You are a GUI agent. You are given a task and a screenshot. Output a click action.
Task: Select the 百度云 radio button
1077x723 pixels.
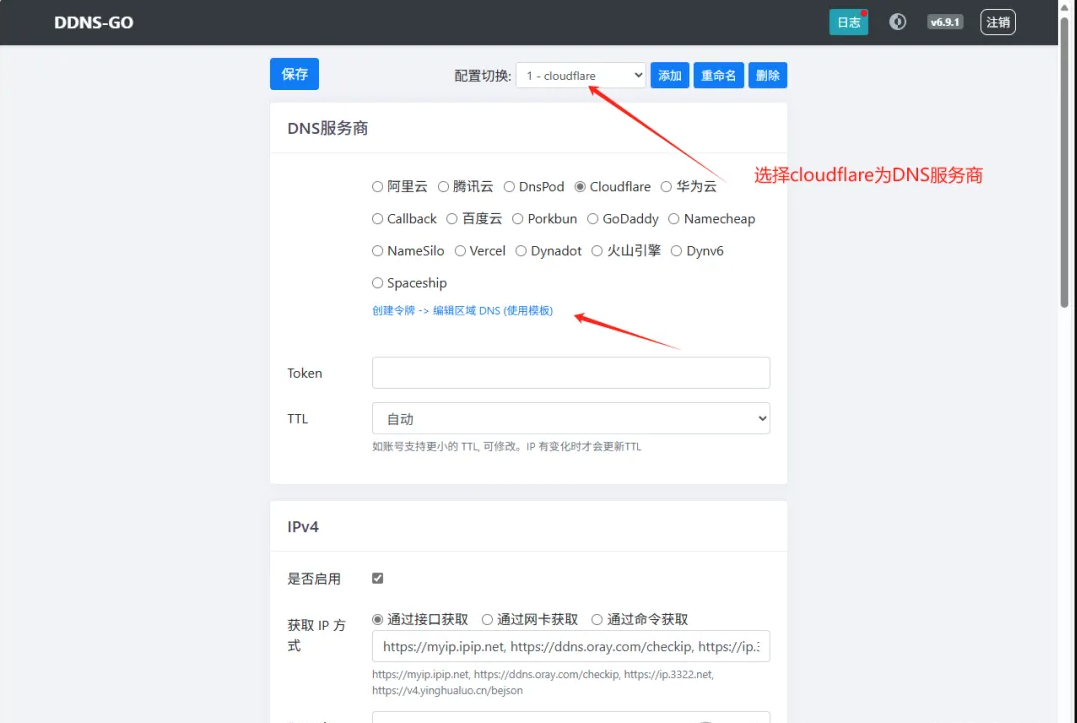(x=451, y=219)
